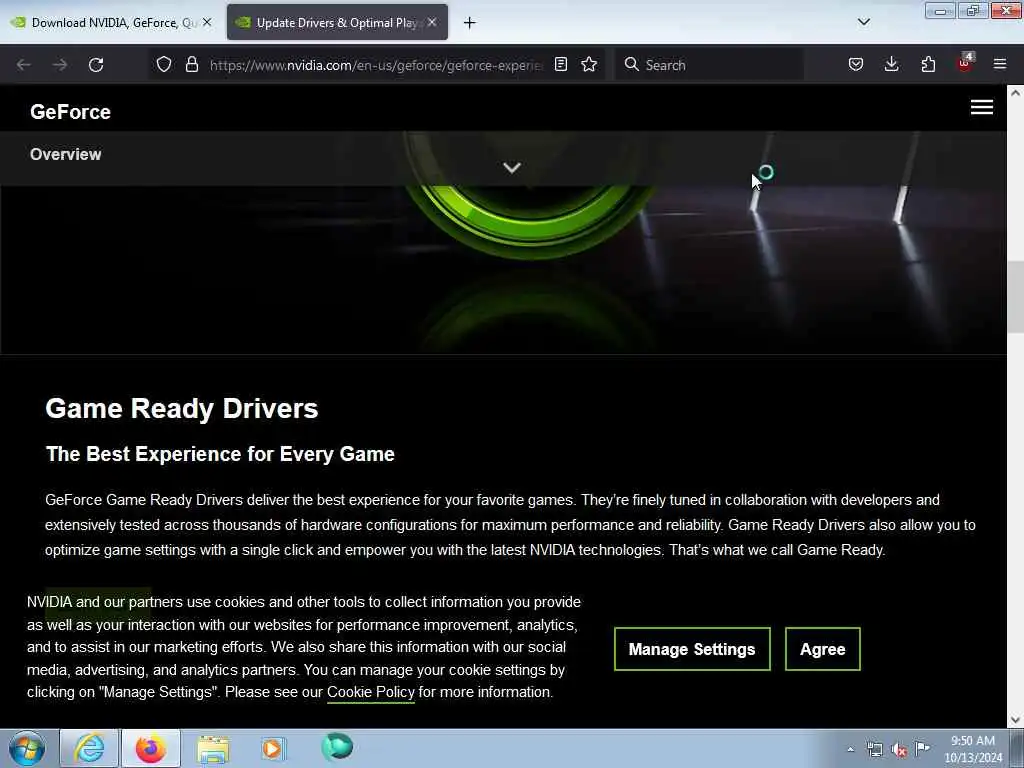Open Action Center flag icon
This screenshot has height=768, width=1024.
click(923, 748)
